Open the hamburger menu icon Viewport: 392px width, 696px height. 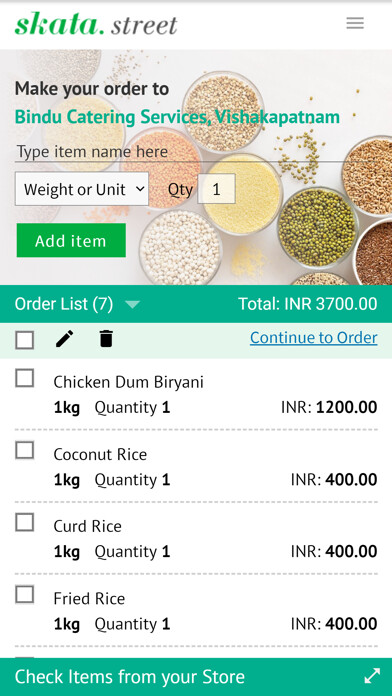(x=355, y=23)
